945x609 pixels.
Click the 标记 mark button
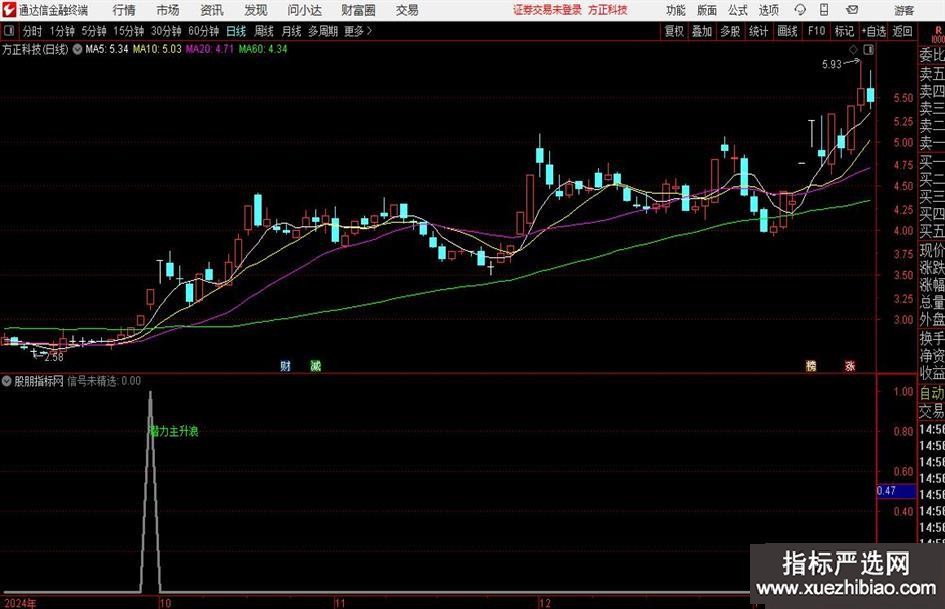point(844,31)
